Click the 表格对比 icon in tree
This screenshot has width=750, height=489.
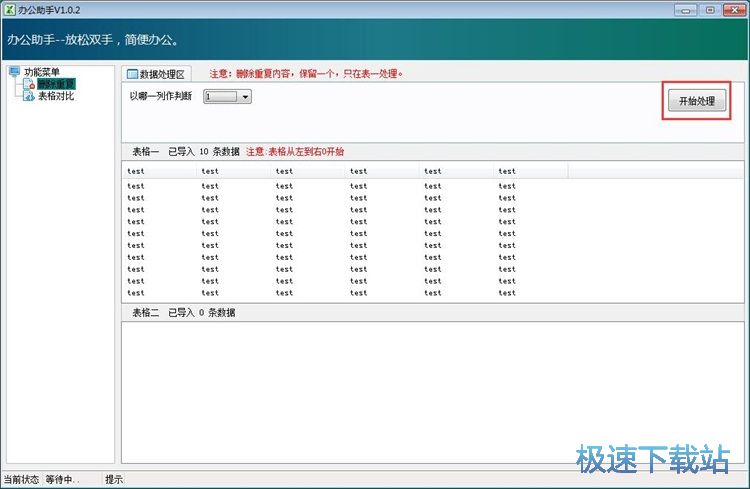click(28, 97)
